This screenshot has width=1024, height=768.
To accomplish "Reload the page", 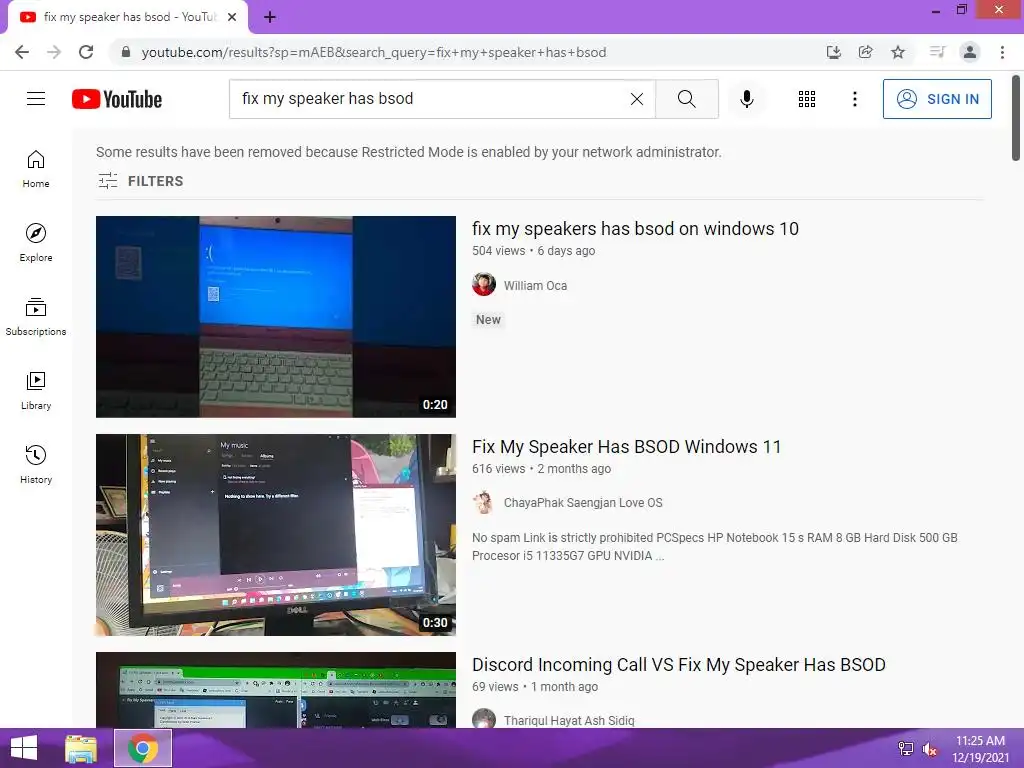I will point(86,52).
